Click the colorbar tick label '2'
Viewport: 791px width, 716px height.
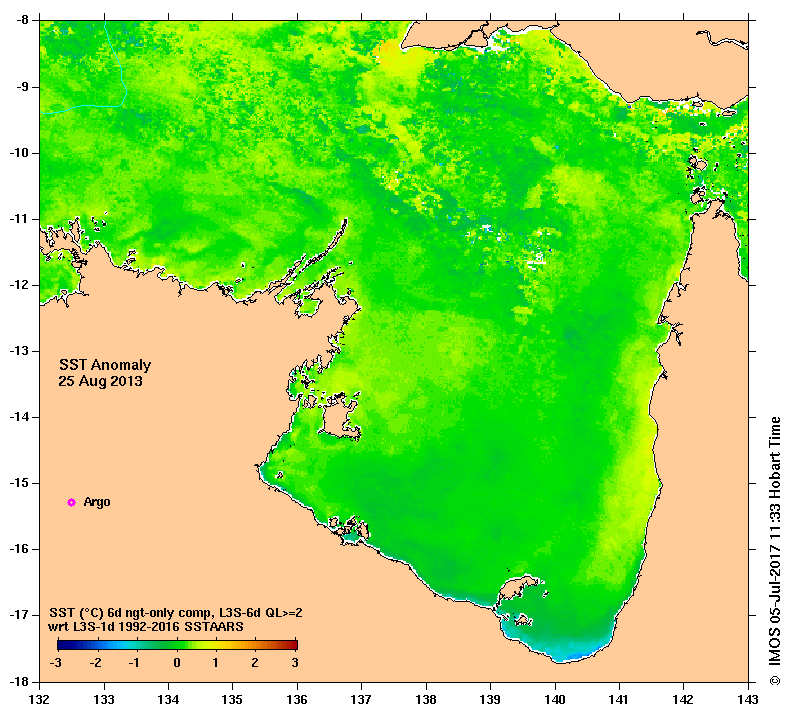255,663
